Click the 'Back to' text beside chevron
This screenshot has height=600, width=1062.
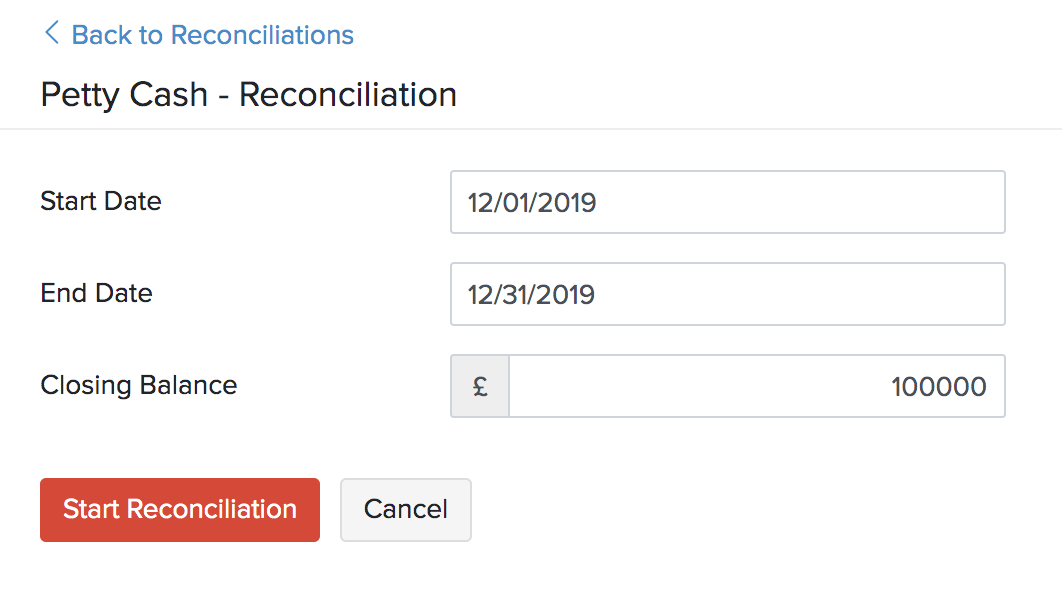pos(117,35)
